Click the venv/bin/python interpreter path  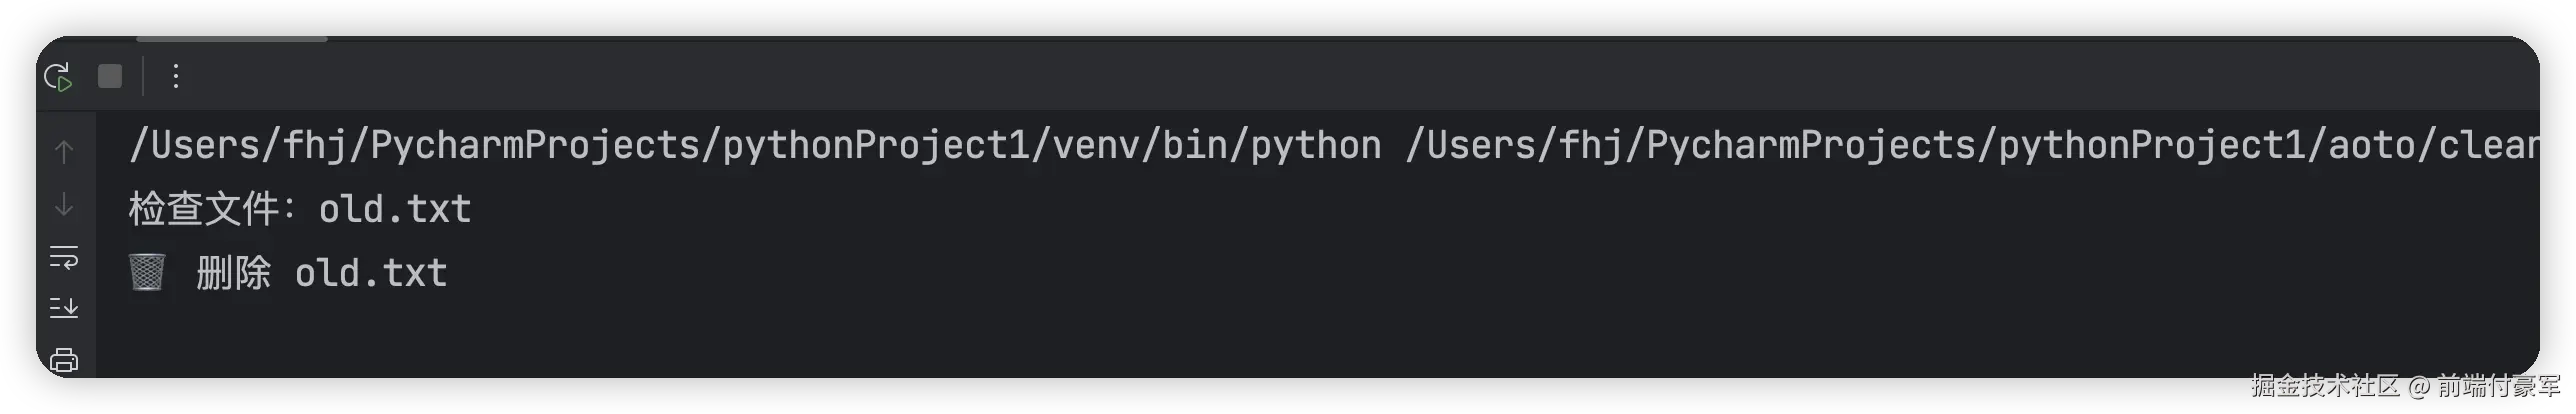[755, 146]
